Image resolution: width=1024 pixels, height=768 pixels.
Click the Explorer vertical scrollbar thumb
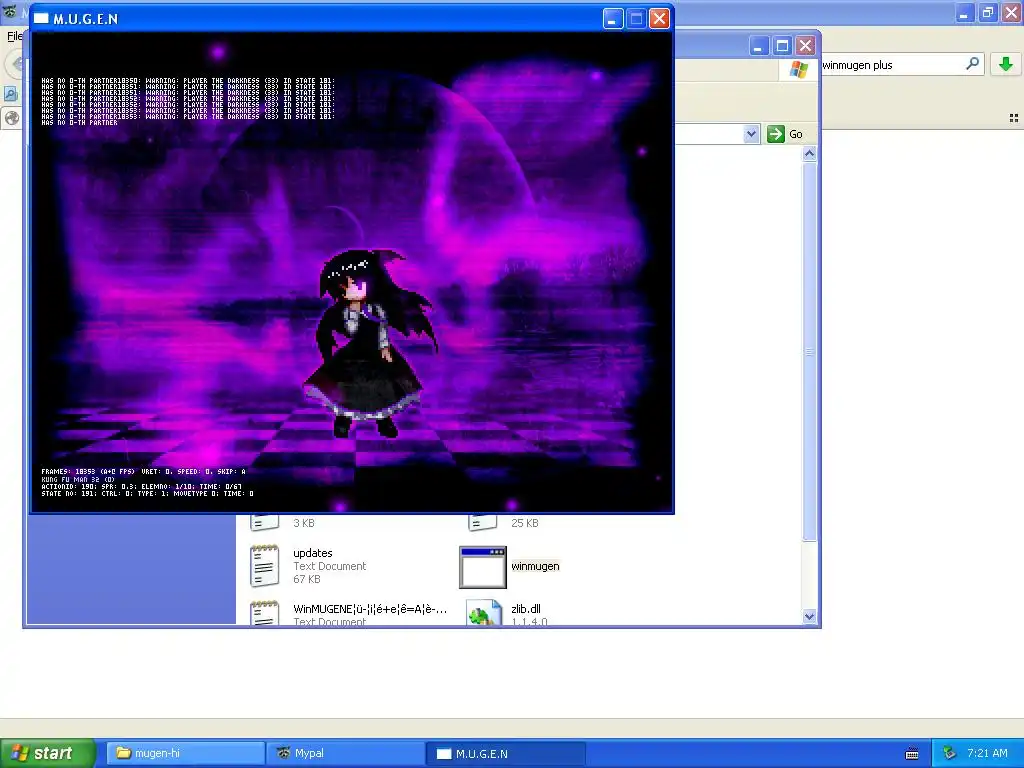[809, 351]
